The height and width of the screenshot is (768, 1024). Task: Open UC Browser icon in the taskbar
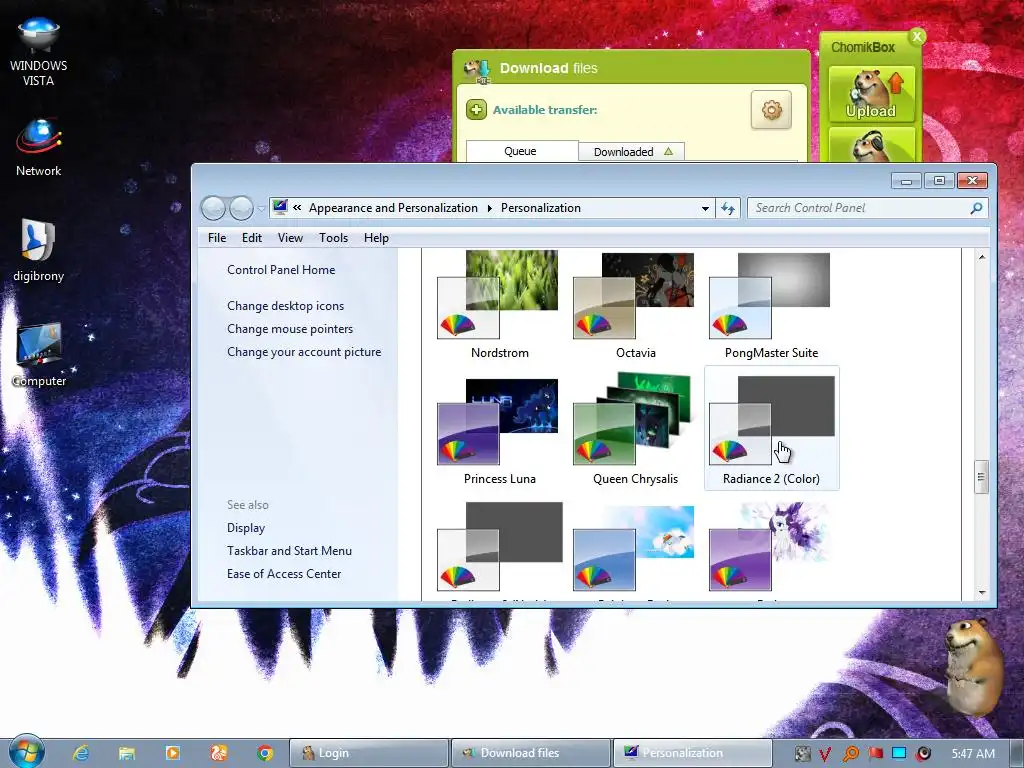click(219, 753)
